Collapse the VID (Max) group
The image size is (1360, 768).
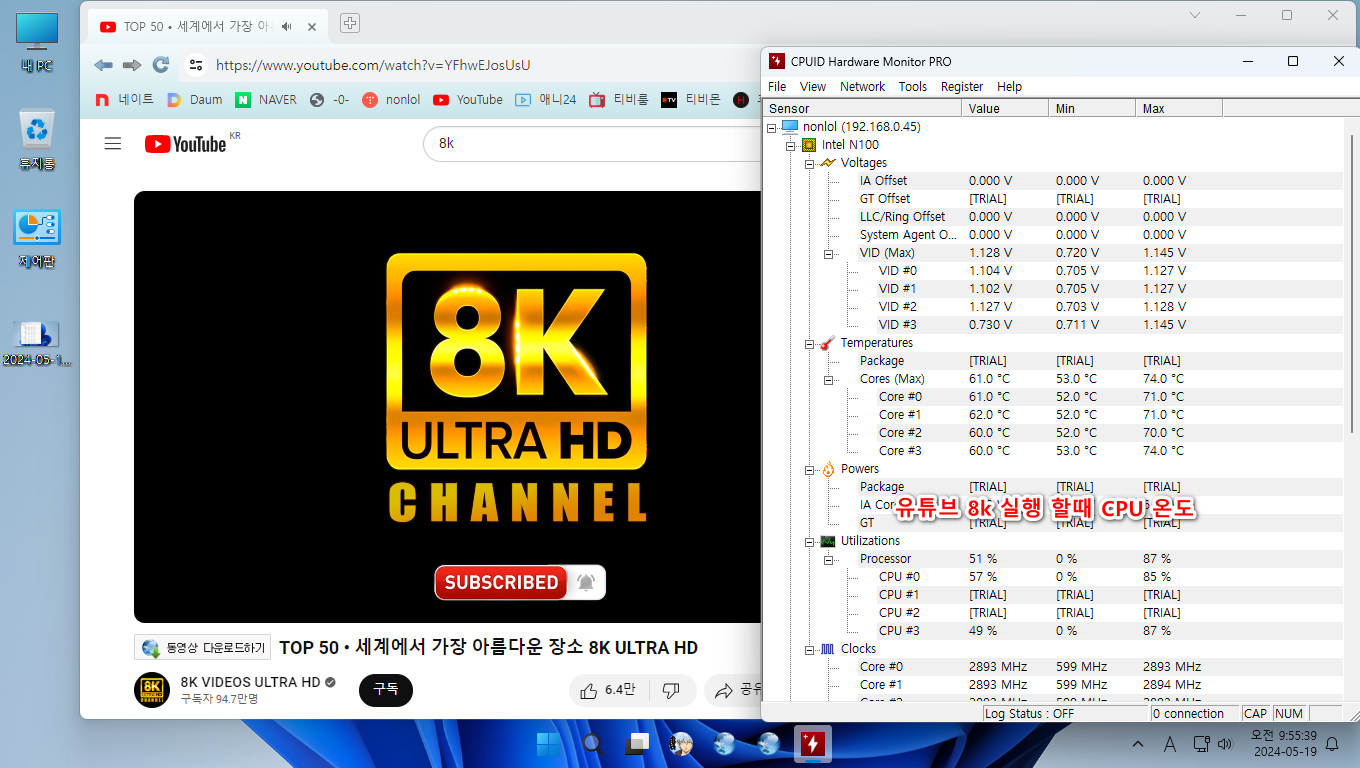pyautogui.click(x=829, y=253)
